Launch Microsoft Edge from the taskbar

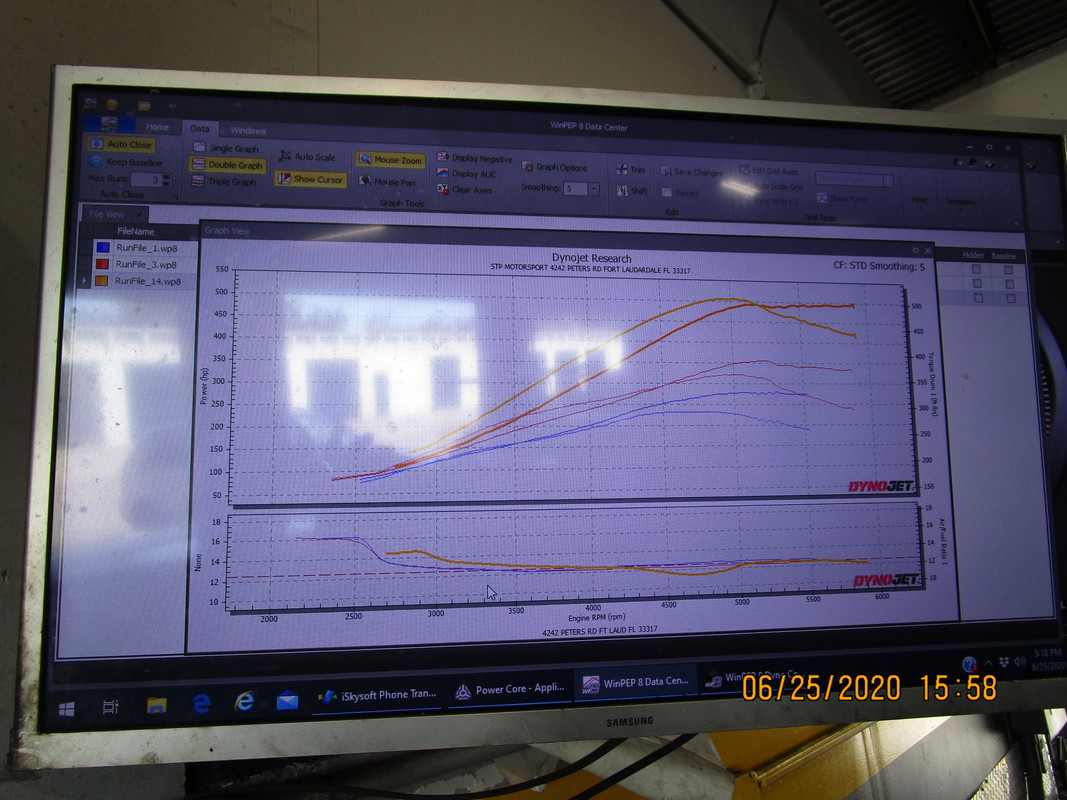tap(201, 703)
